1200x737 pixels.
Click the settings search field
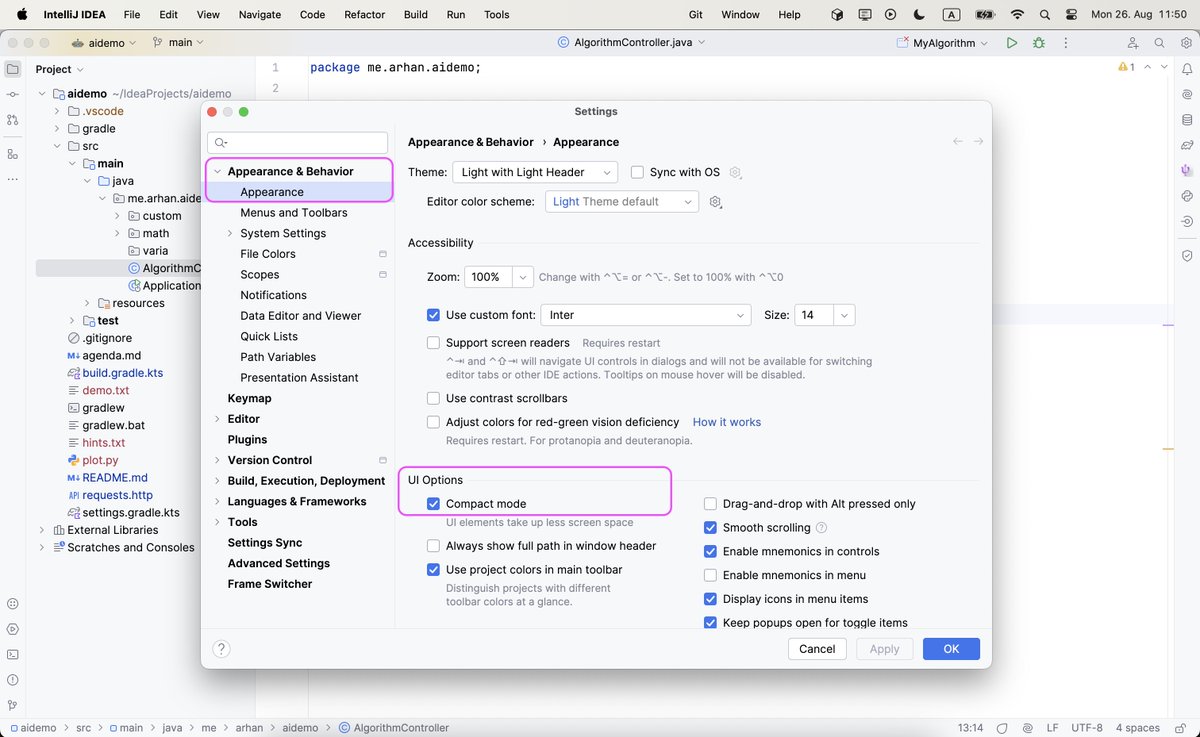point(298,143)
